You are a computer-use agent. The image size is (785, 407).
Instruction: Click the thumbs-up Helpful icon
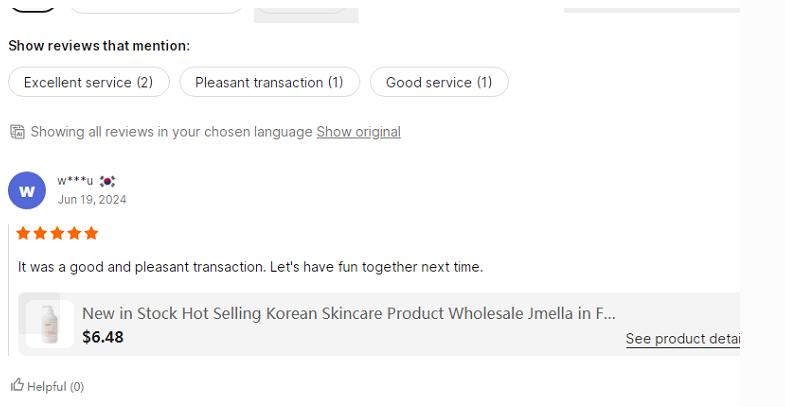pos(17,385)
